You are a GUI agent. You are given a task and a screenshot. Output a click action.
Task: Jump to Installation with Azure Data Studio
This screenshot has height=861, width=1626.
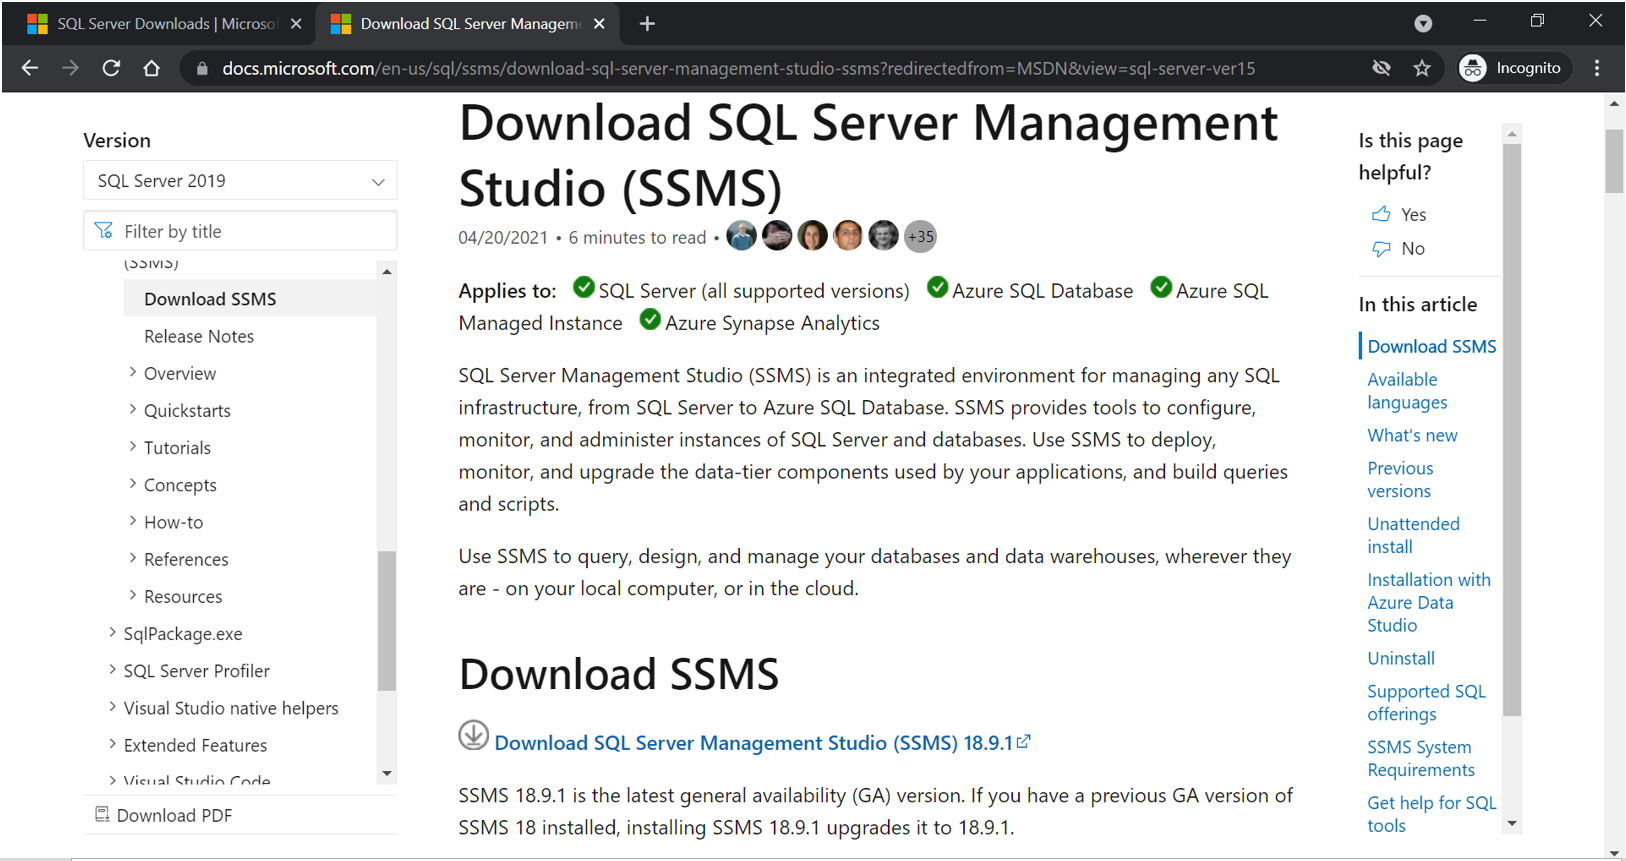tap(1429, 602)
